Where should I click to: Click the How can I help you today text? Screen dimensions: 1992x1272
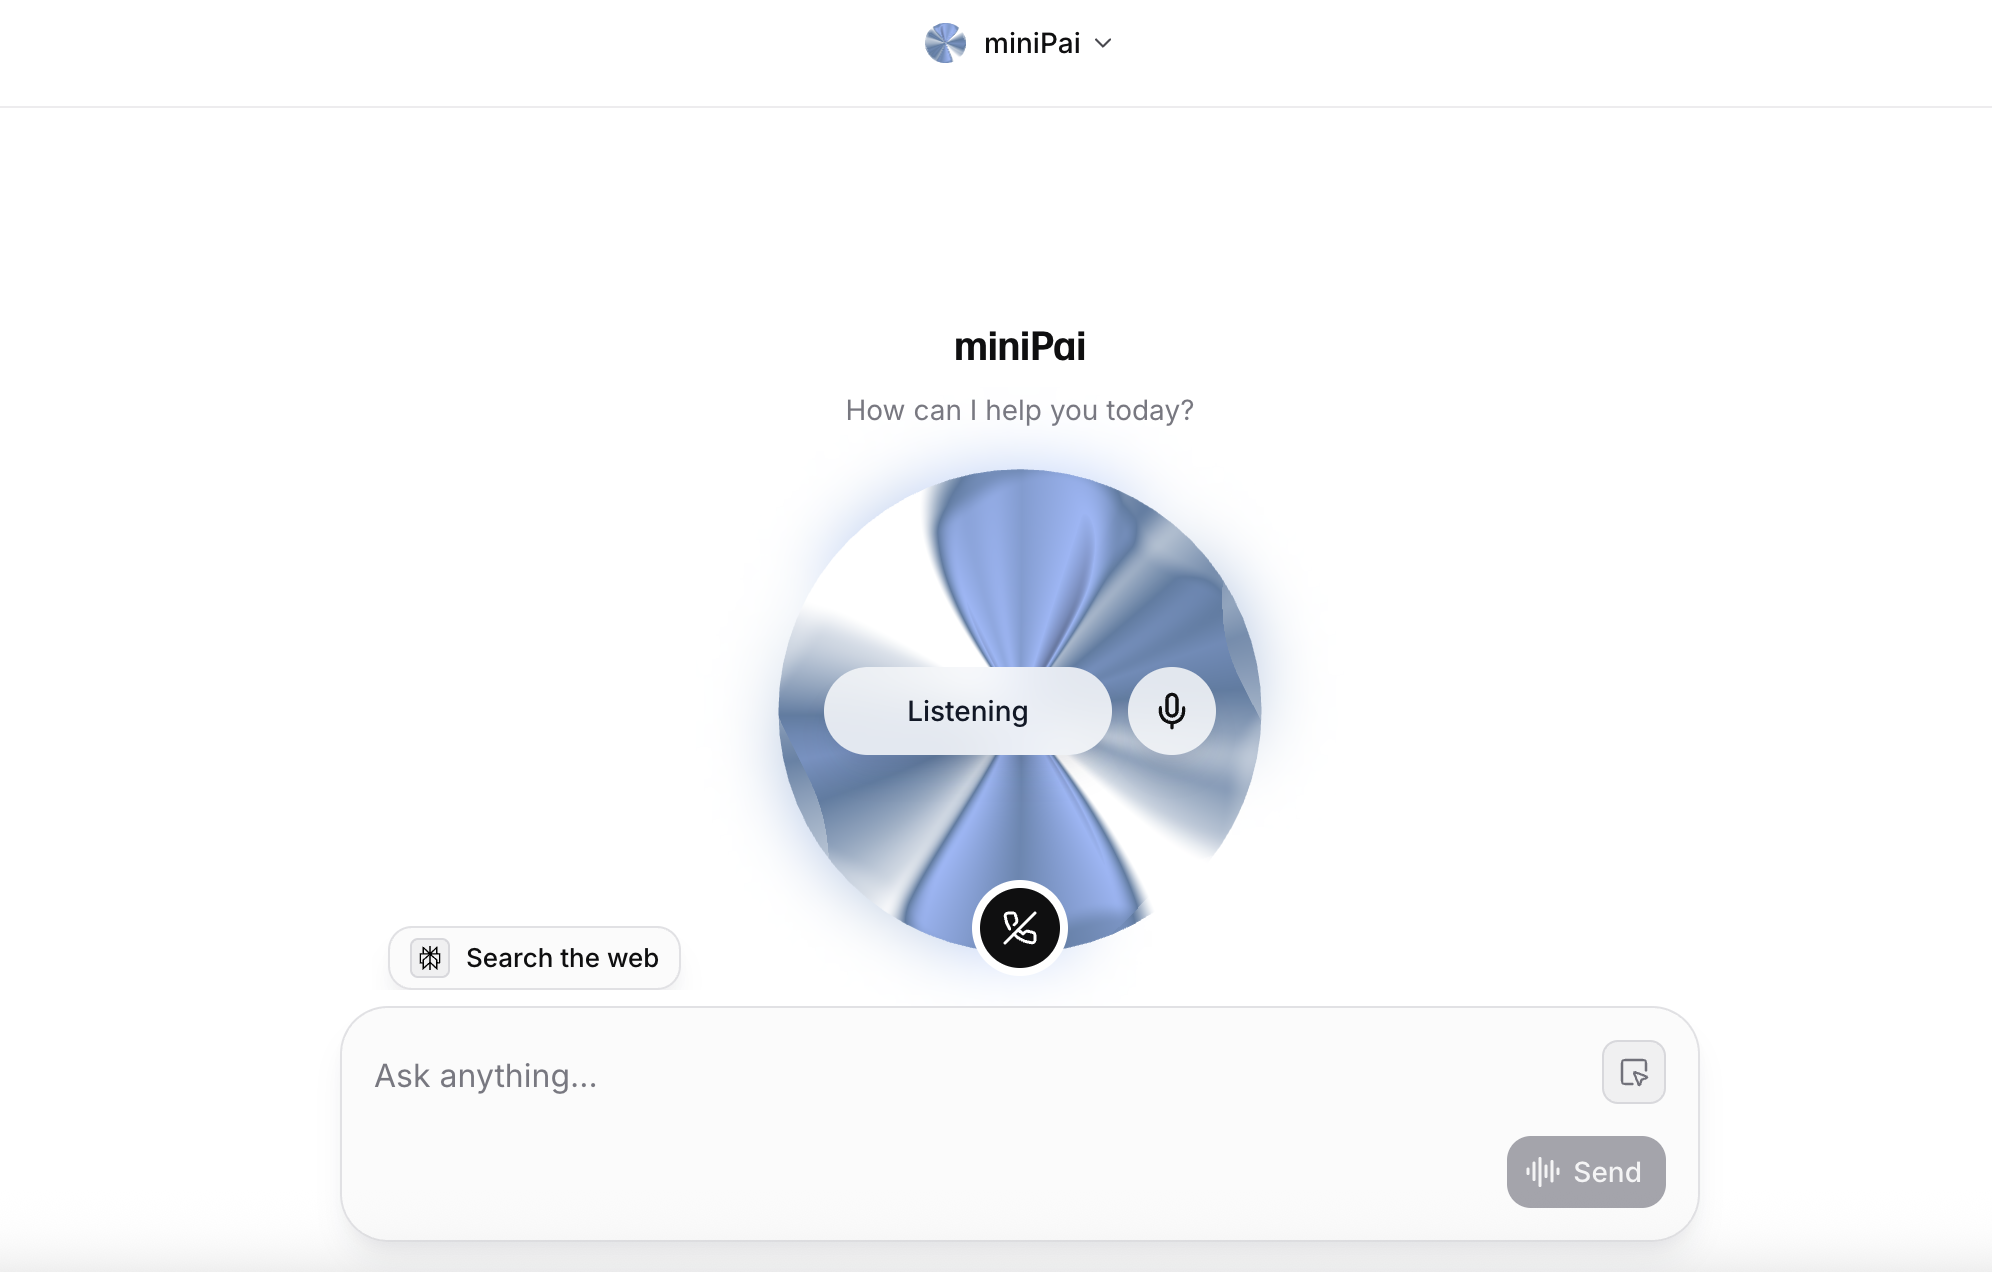[x=1020, y=410]
